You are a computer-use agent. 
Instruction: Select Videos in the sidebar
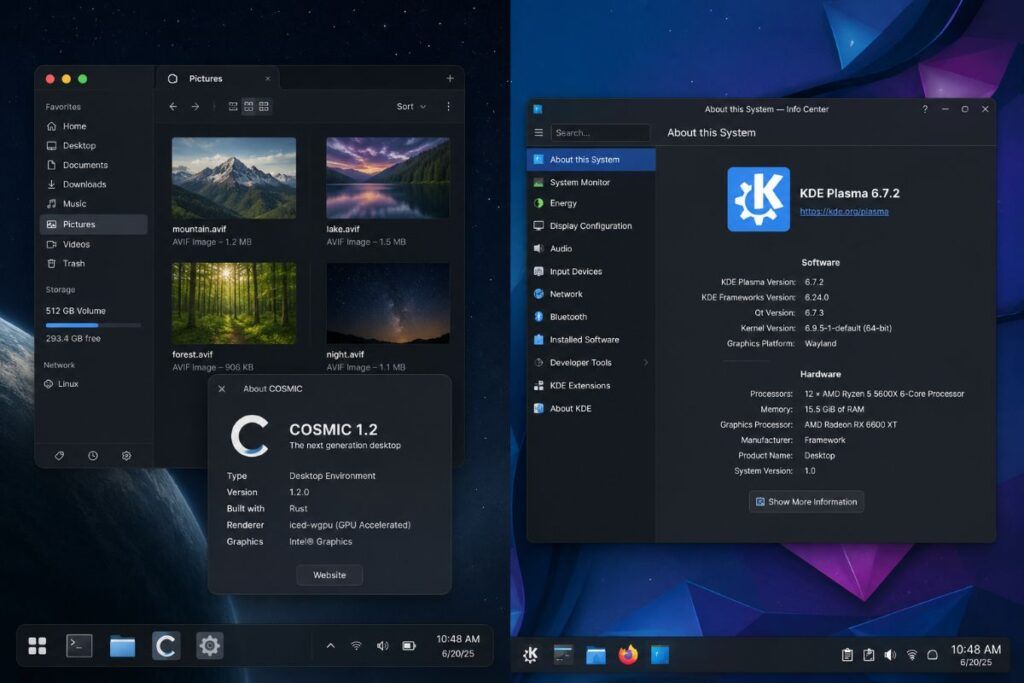coord(93,244)
